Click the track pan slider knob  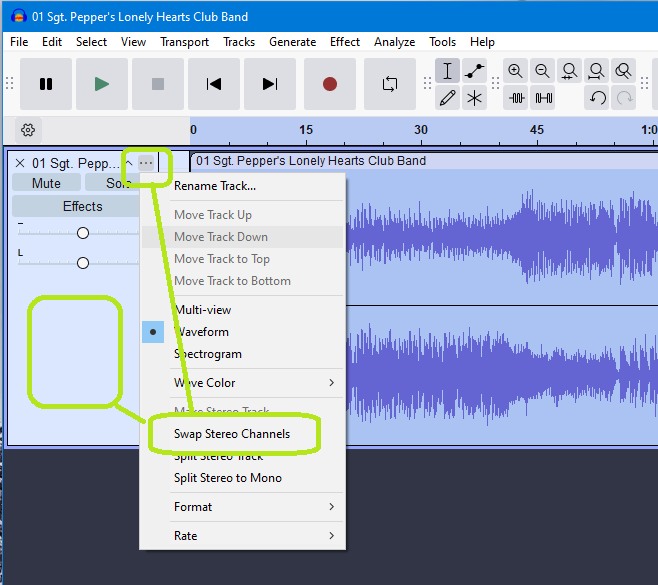83,263
